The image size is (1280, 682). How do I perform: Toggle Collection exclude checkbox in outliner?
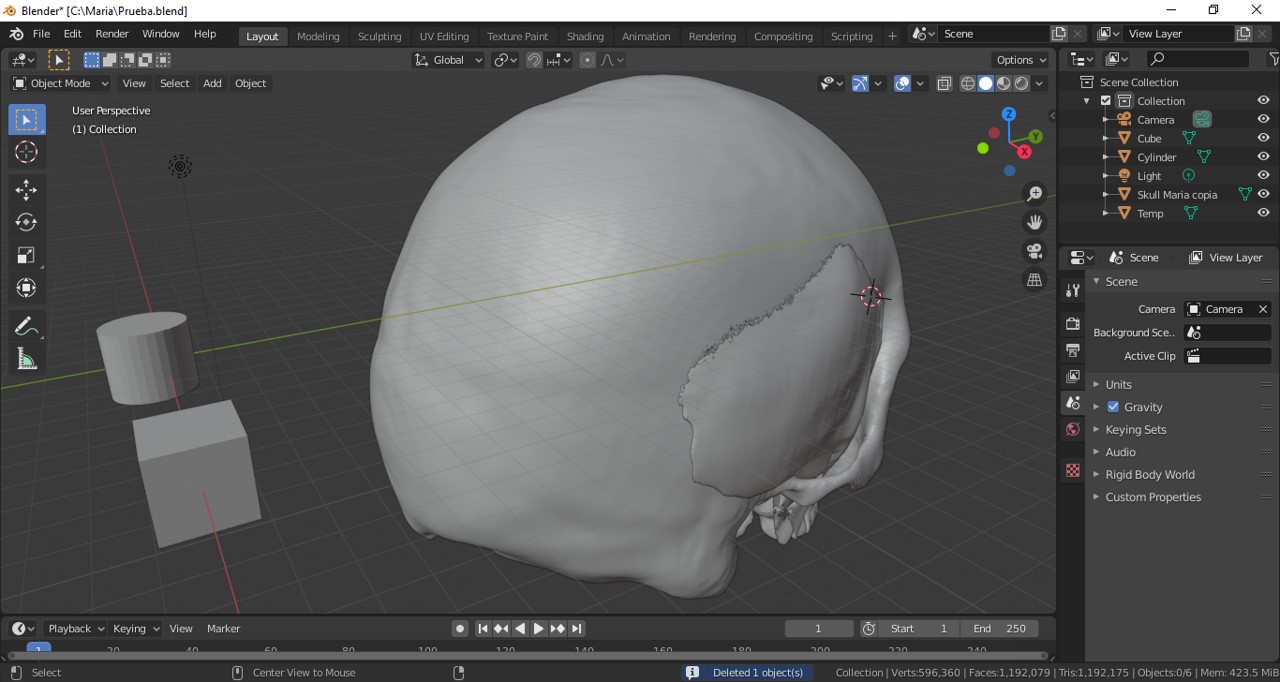pyautogui.click(x=1106, y=101)
